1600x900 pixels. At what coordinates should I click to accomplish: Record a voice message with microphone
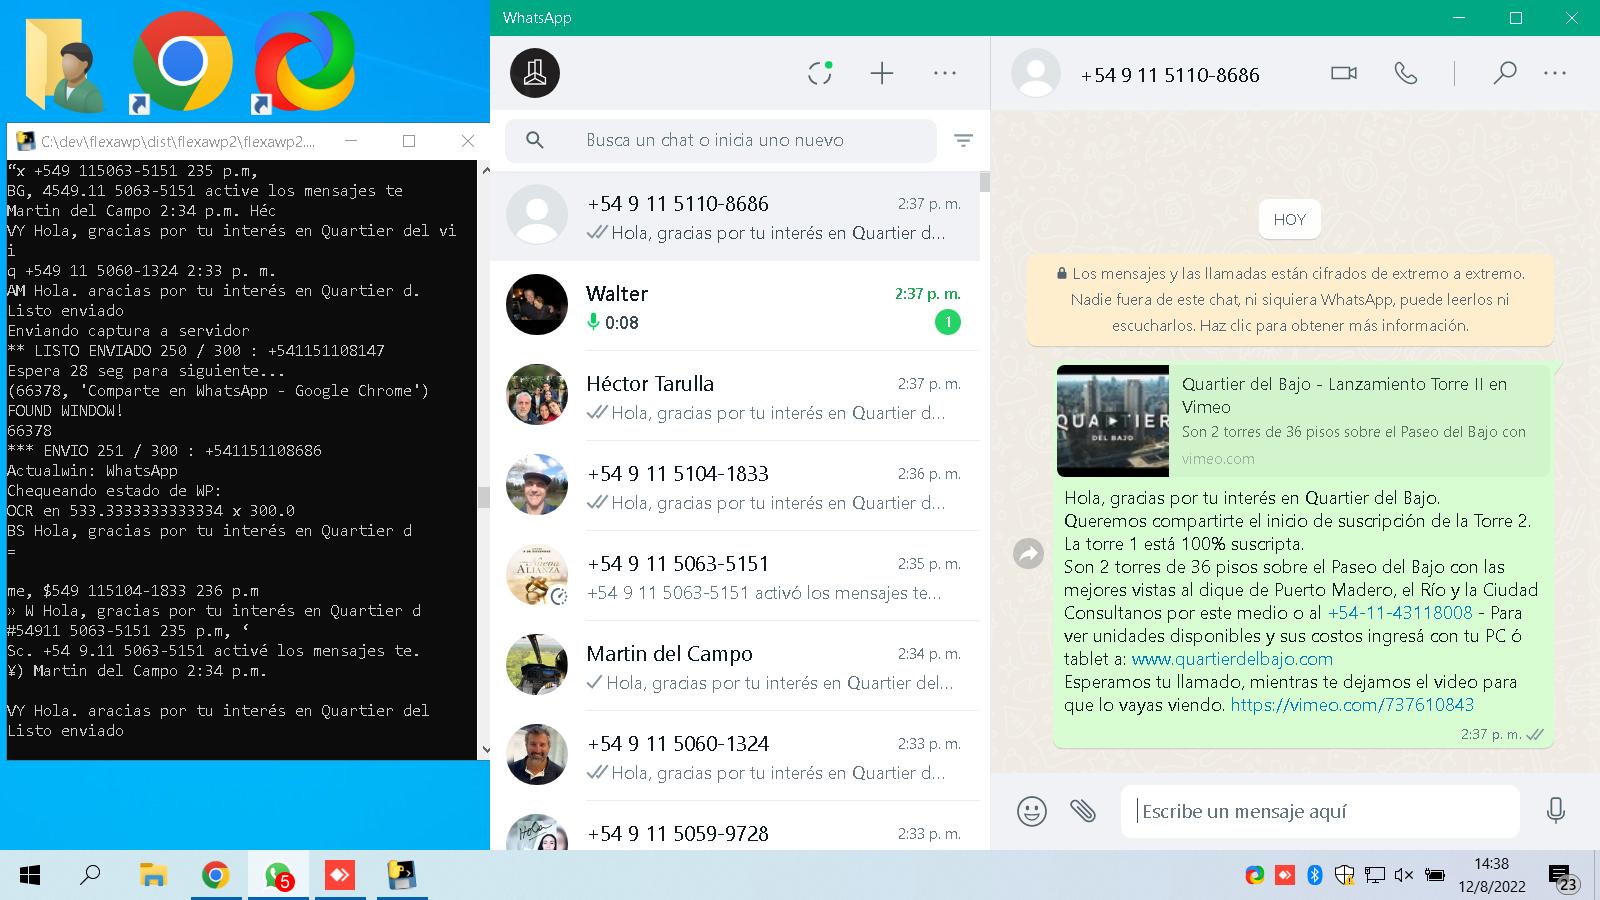click(x=1555, y=810)
